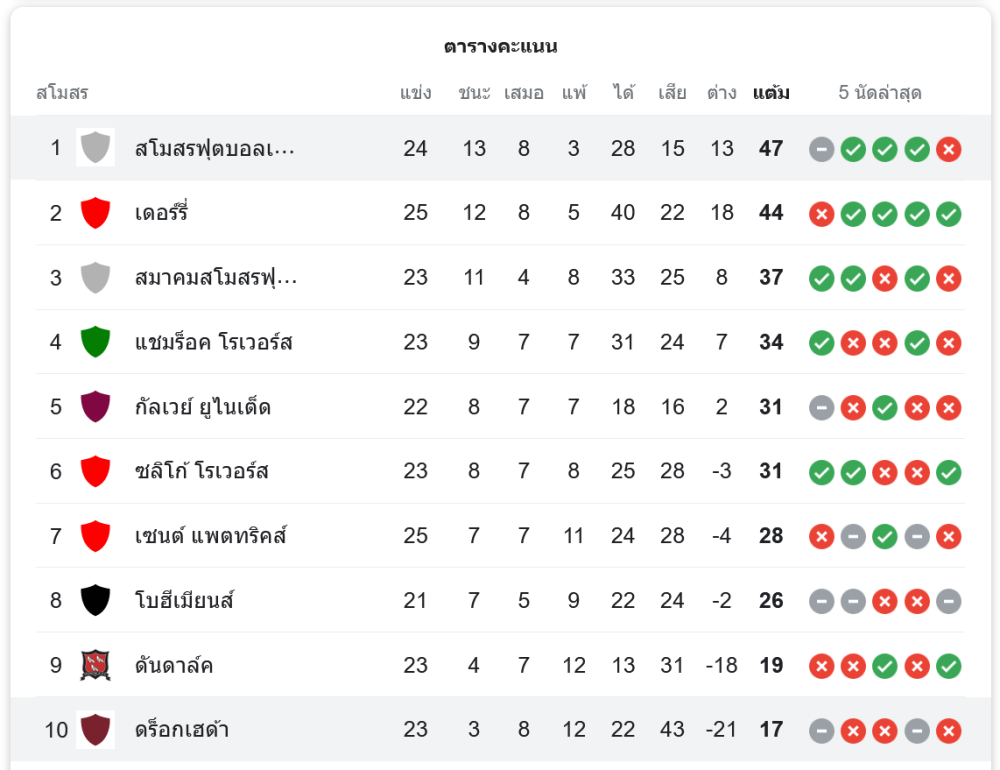This screenshot has width=1000, height=770.
Task: Click the ตารางคะแนน table title
Action: click(x=500, y=46)
